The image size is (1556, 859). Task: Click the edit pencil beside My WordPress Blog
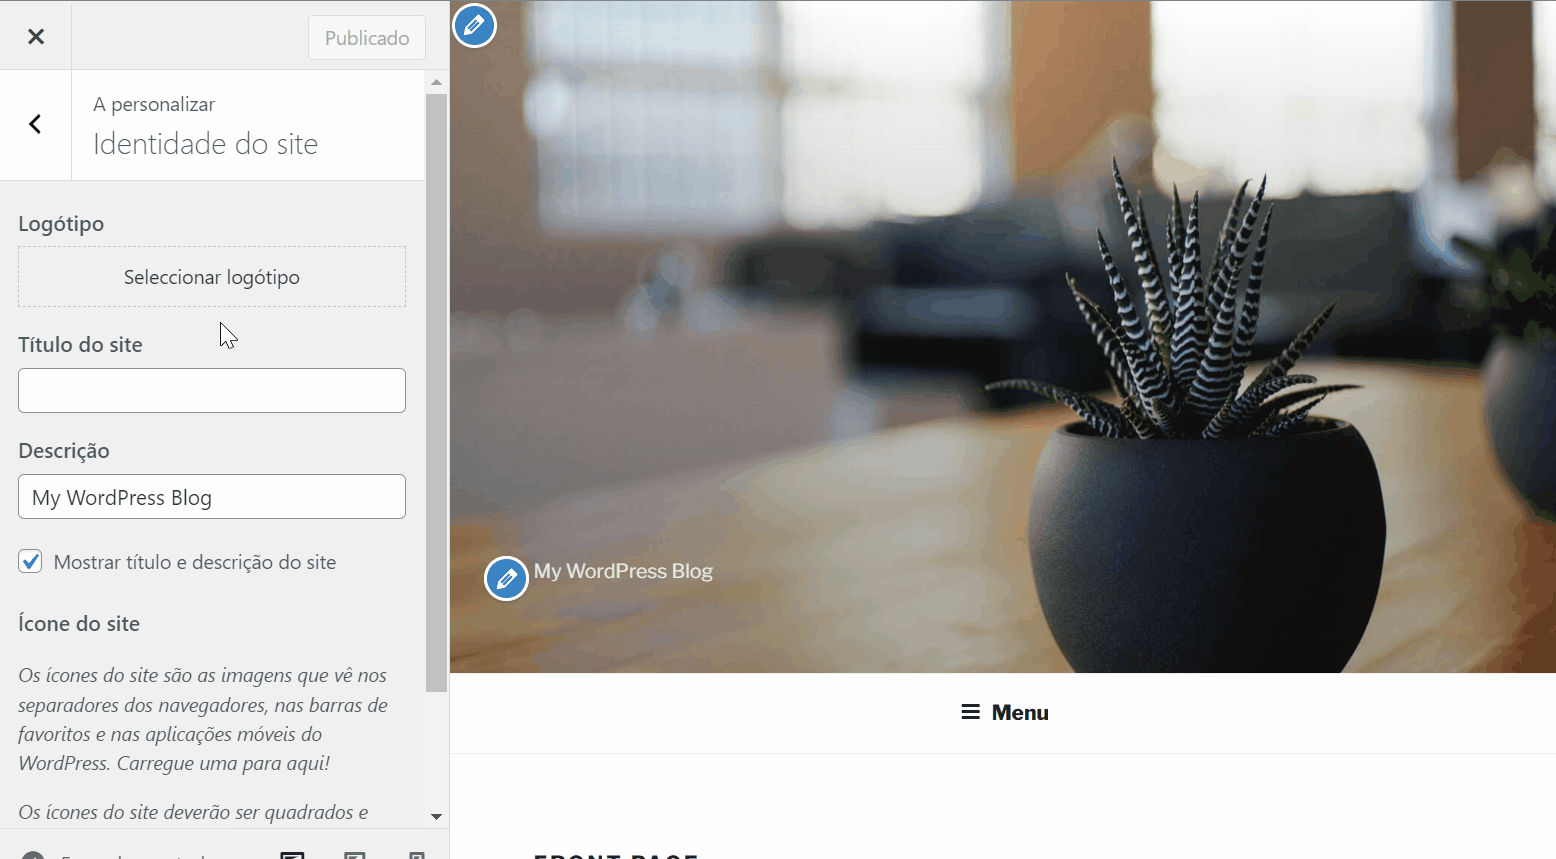[507, 579]
